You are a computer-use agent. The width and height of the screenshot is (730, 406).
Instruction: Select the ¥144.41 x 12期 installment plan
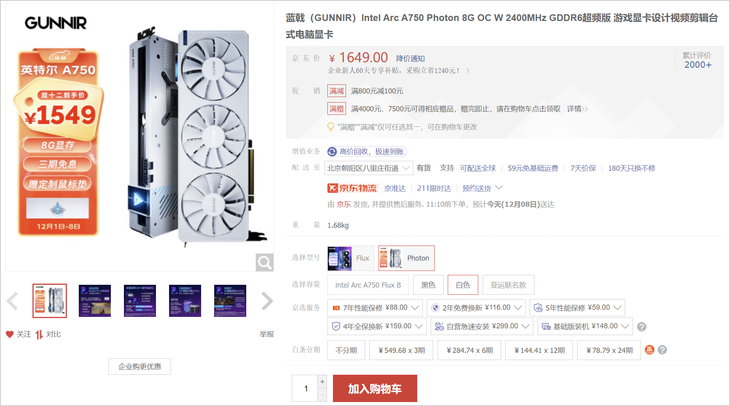point(539,350)
